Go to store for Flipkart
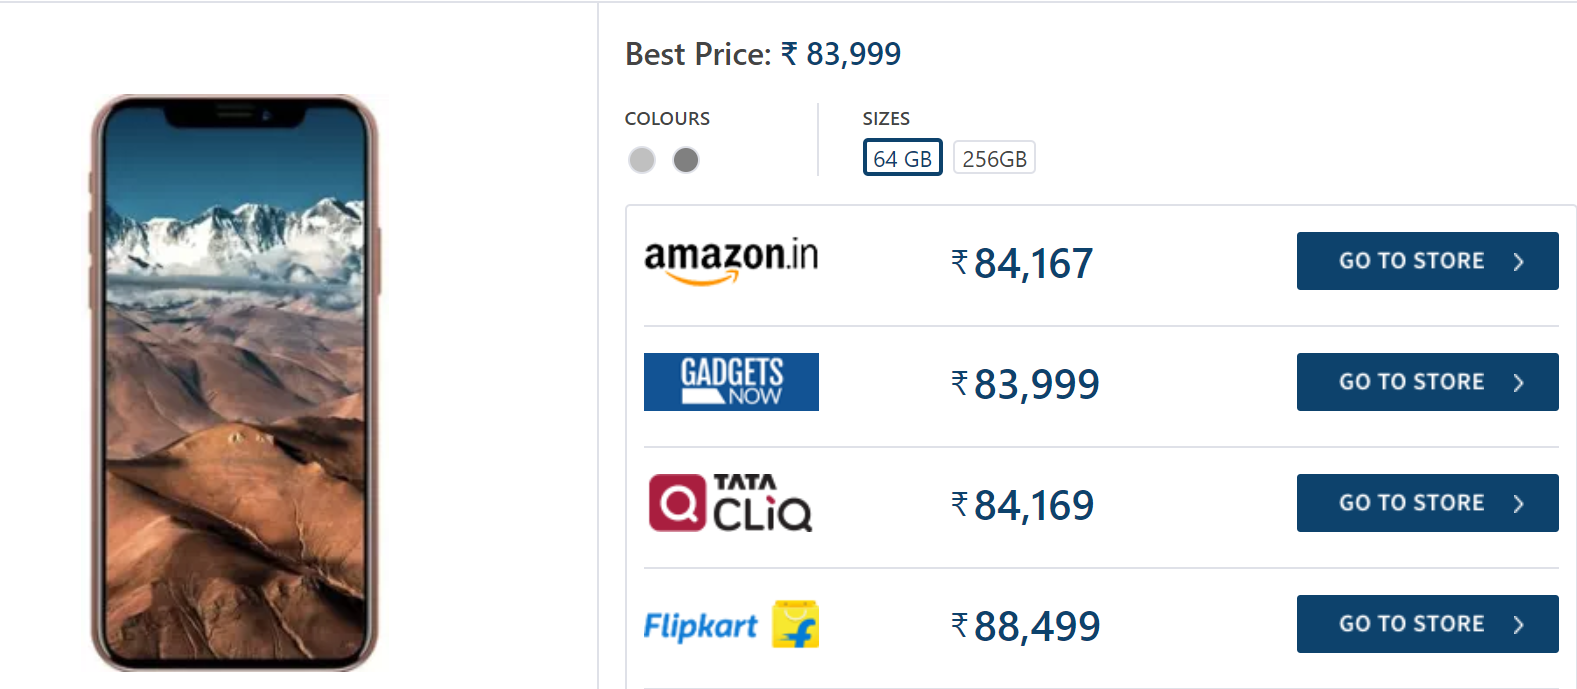Image resolution: width=1577 pixels, height=689 pixels. pos(1427,624)
